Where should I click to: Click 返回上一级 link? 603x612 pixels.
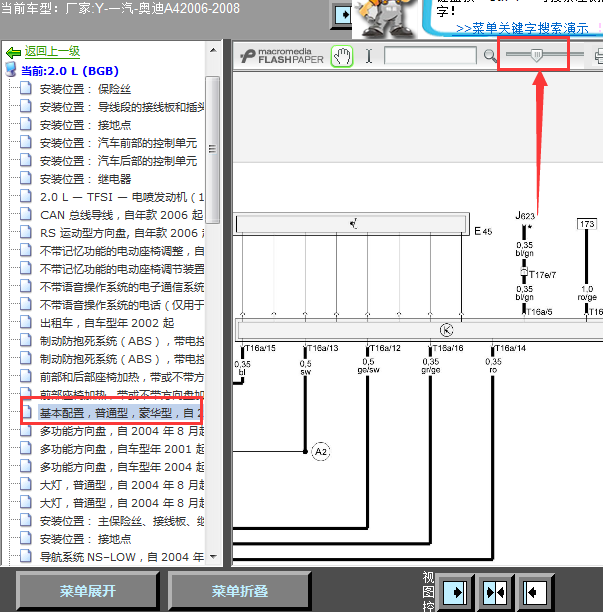click(x=52, y=52)
